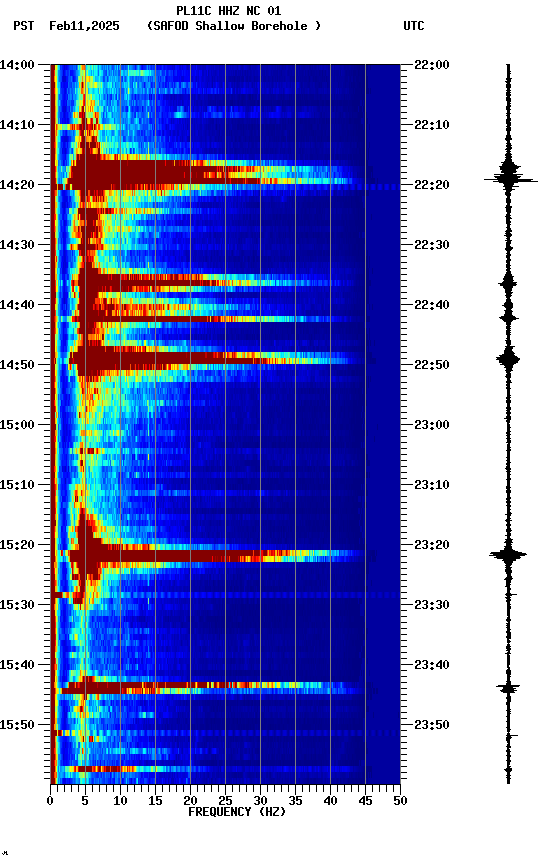Viewport: 552px width, 864px height.
Task: Click the 23:40 UTC time label
Action: [x=432, y=665]
